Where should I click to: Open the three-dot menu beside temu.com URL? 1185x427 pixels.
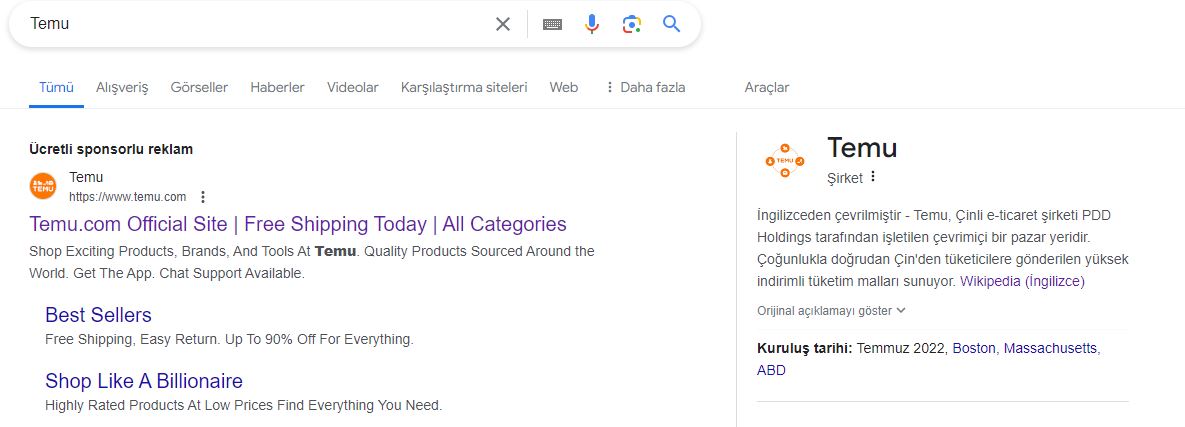tap(203, 197)
